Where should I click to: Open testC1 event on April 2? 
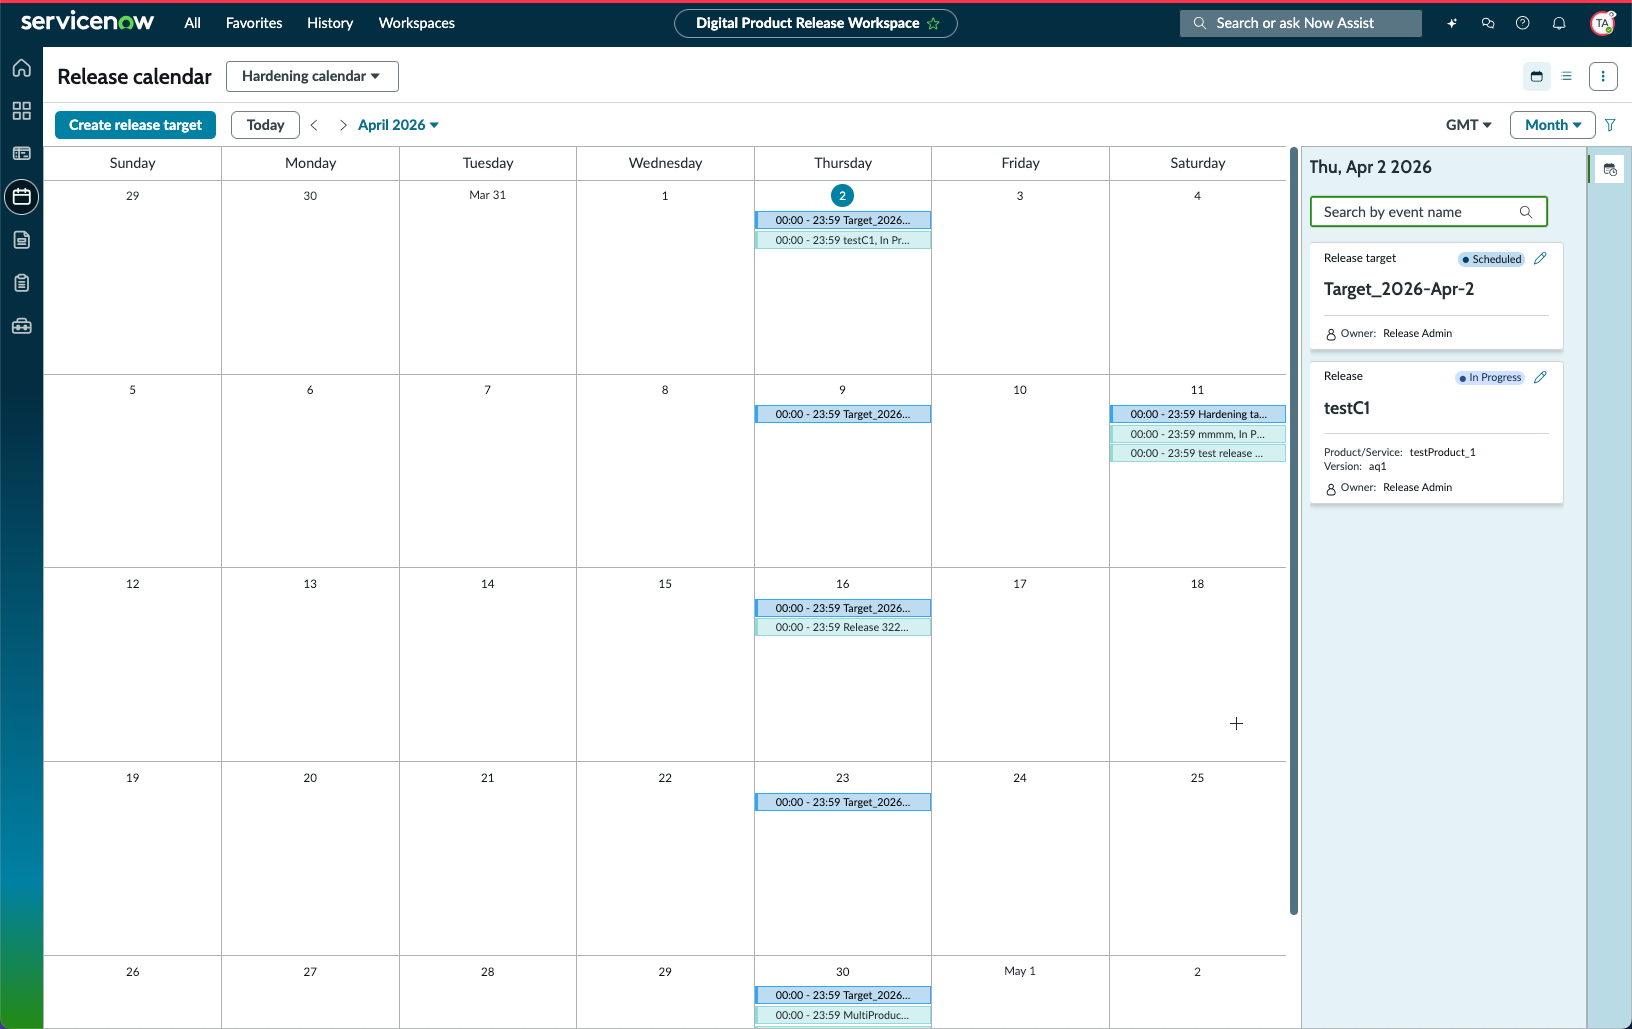(x=843, y=240)
